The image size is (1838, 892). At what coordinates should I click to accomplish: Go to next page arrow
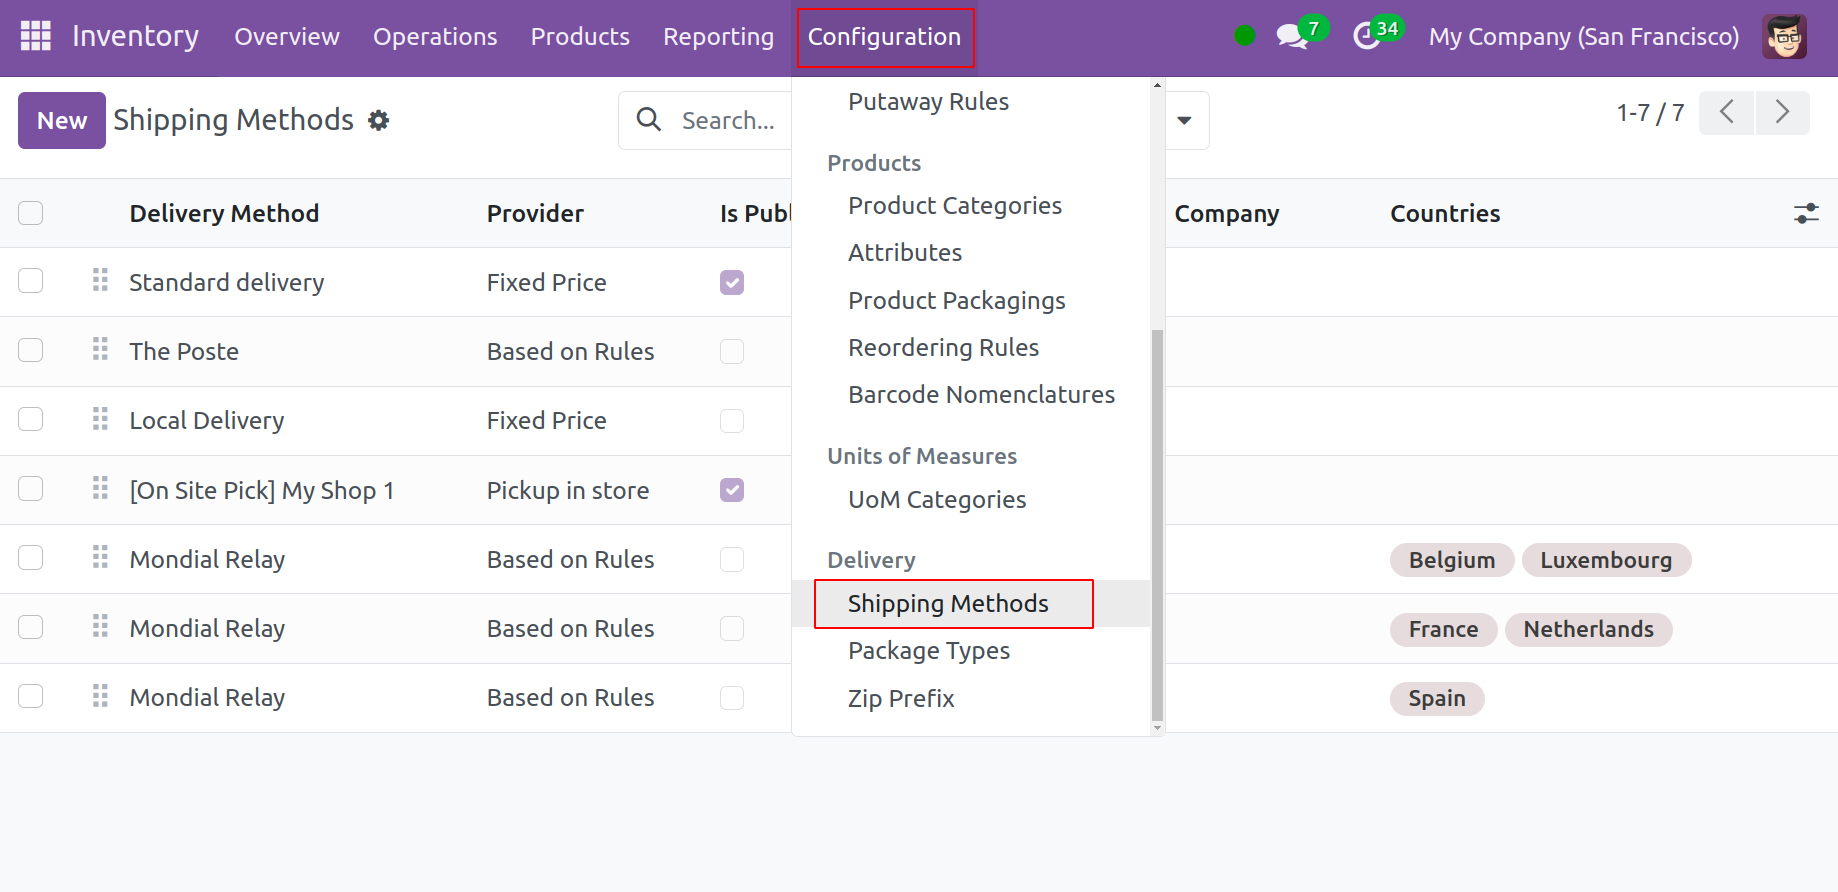click(x=1782, y=112)
